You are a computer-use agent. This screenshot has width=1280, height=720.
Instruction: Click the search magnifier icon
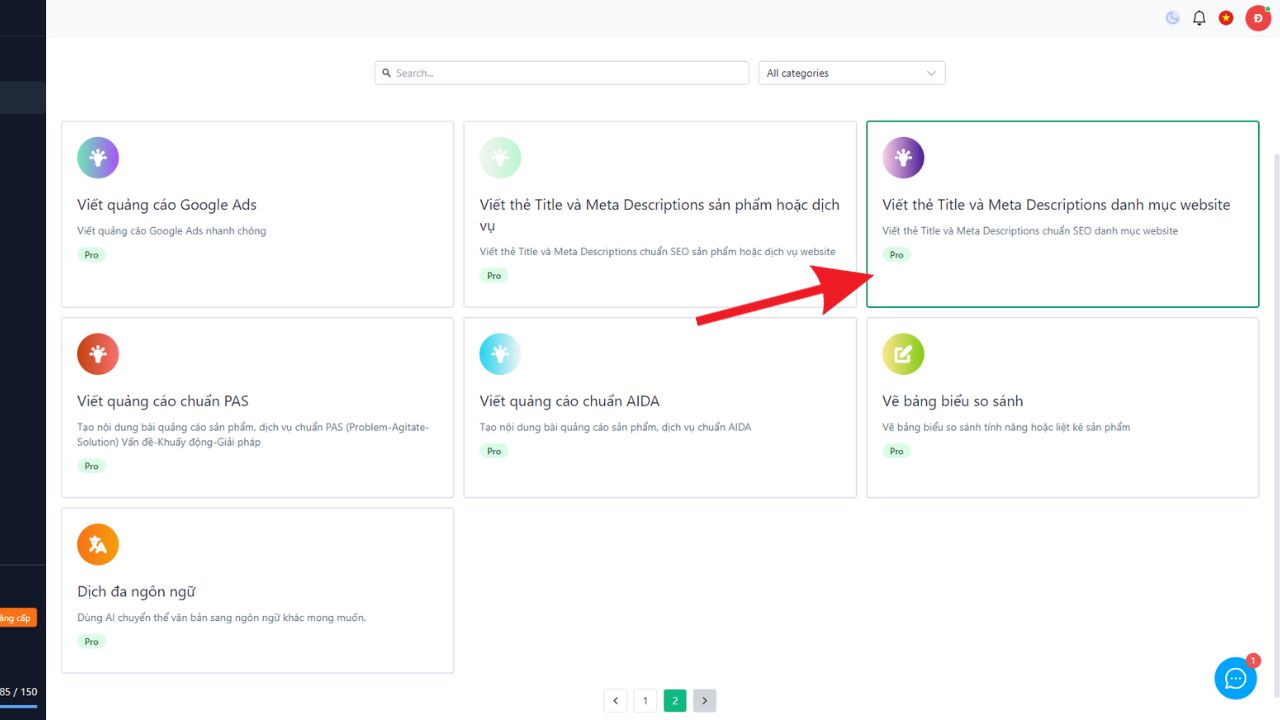(x=387, y=73)
